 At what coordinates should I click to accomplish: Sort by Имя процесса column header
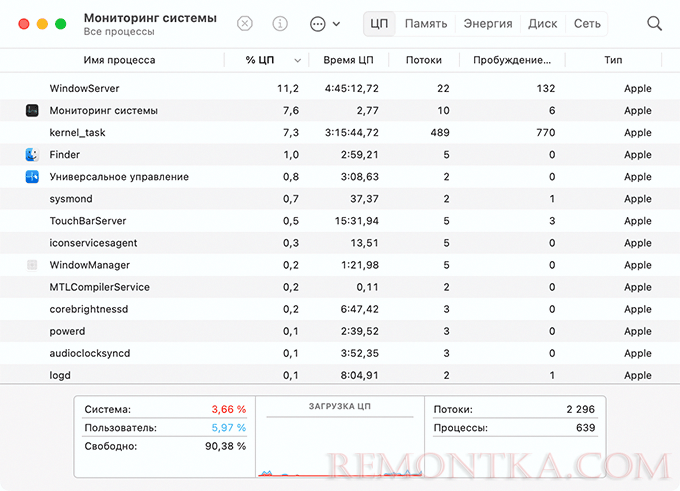[x=119, y=60]
